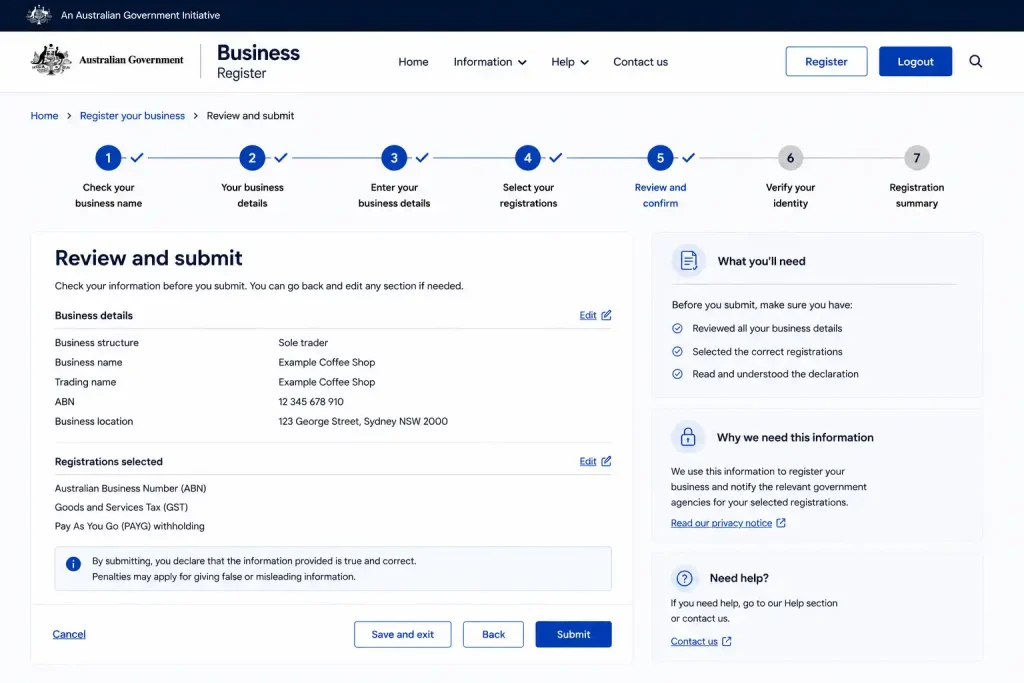Select step 5 Review and confirm circle

click(660, 157)
